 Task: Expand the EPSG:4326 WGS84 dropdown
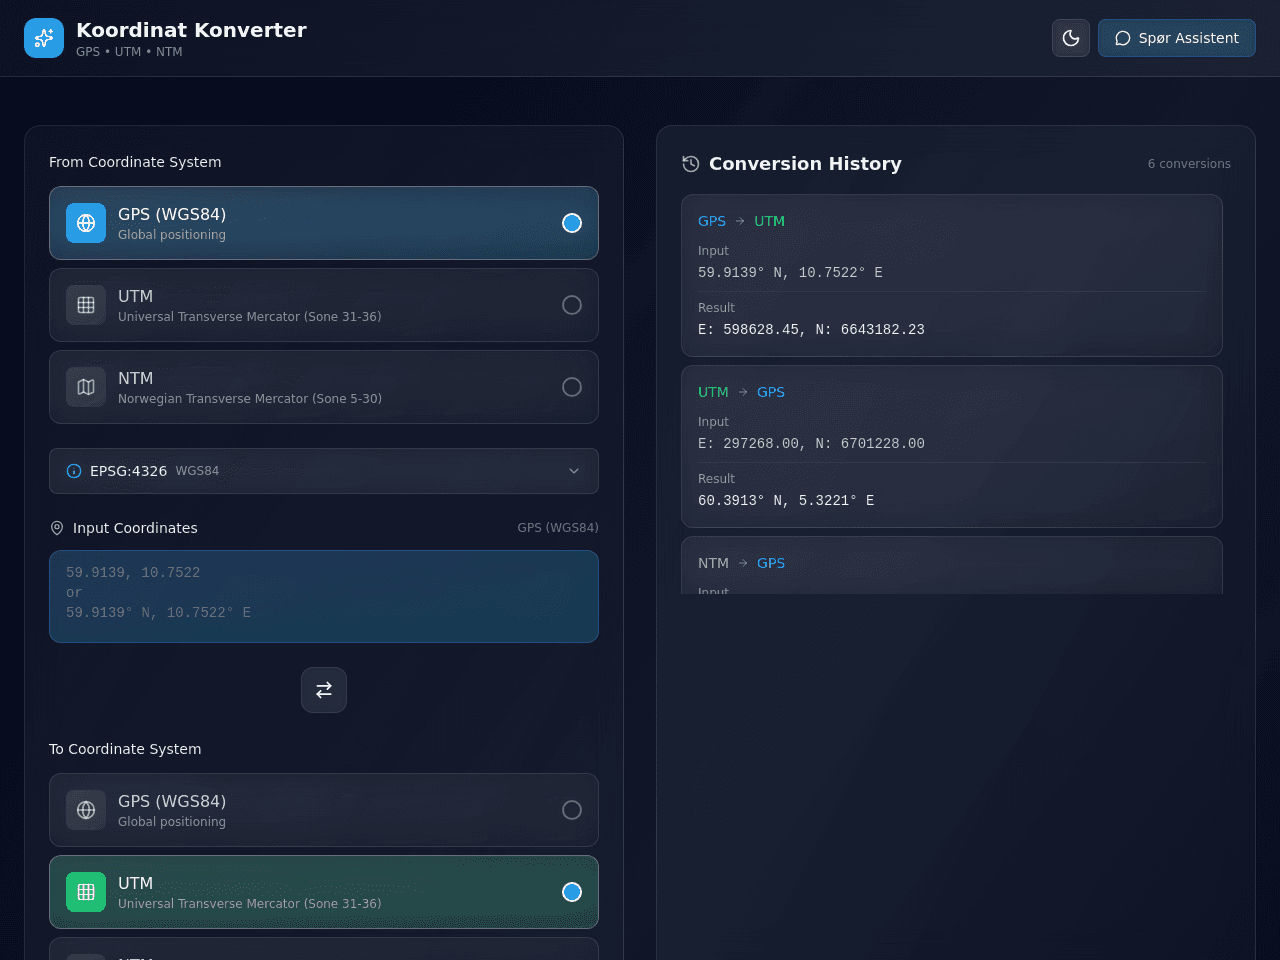coord(324,471)
